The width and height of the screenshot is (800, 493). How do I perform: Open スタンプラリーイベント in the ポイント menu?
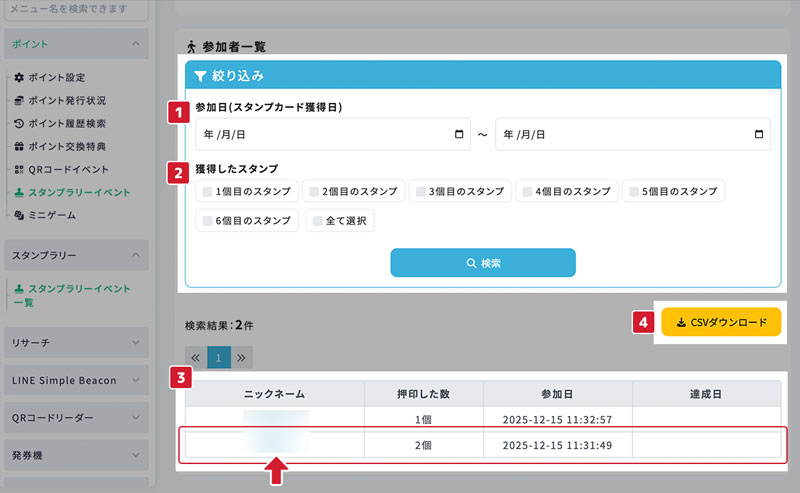[x=78, y=192]
